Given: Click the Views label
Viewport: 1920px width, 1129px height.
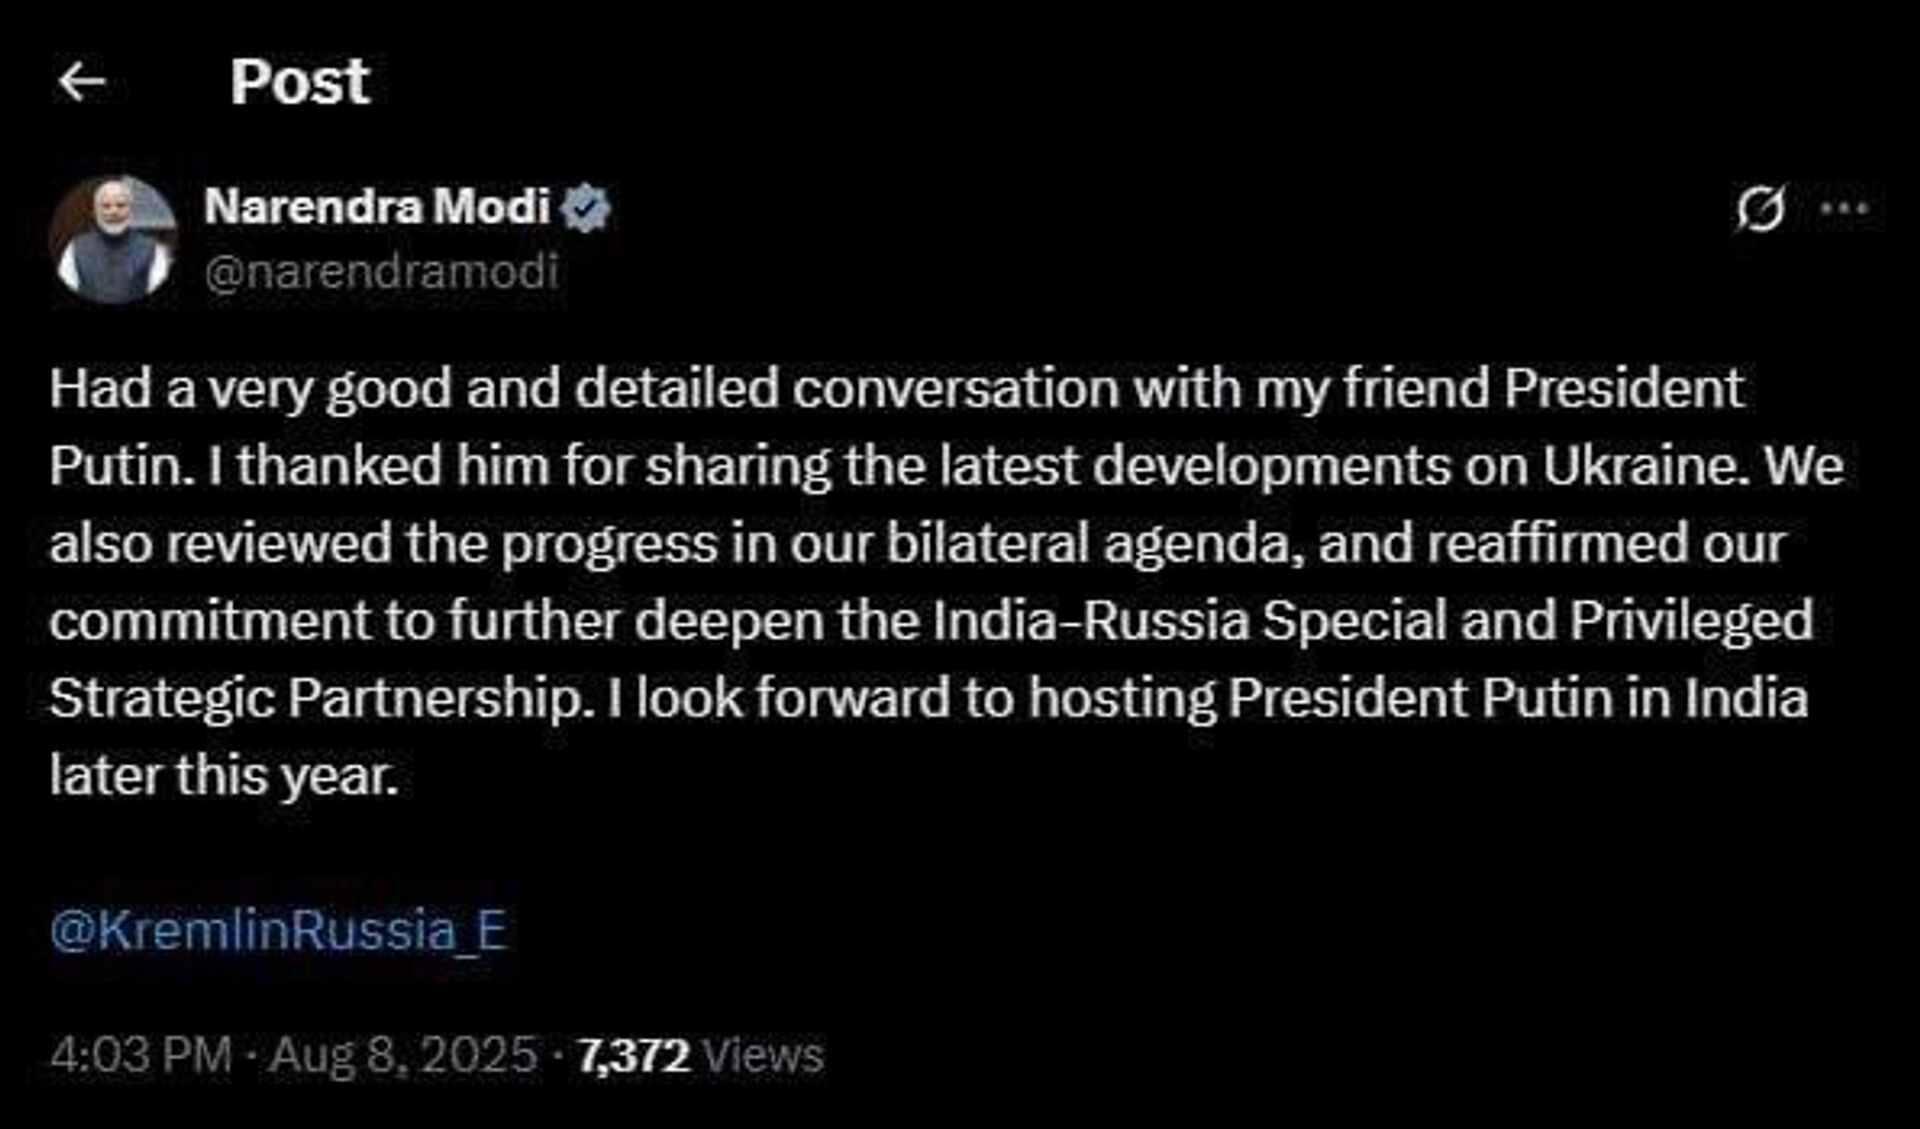Looking at the screenshot, I should tap(763, 1056).
